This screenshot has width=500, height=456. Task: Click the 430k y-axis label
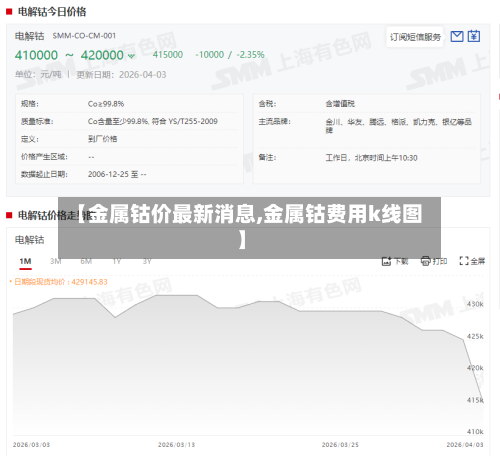coord(475,304)
